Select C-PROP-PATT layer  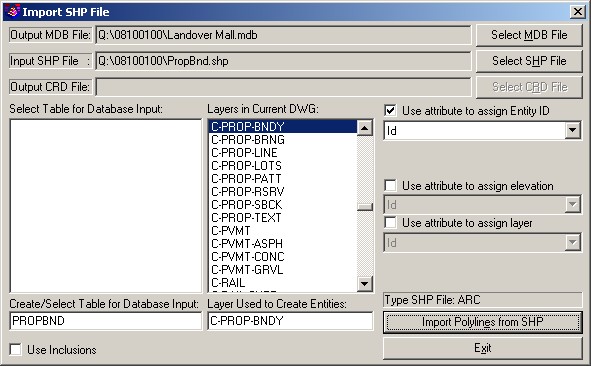(283, 179)
